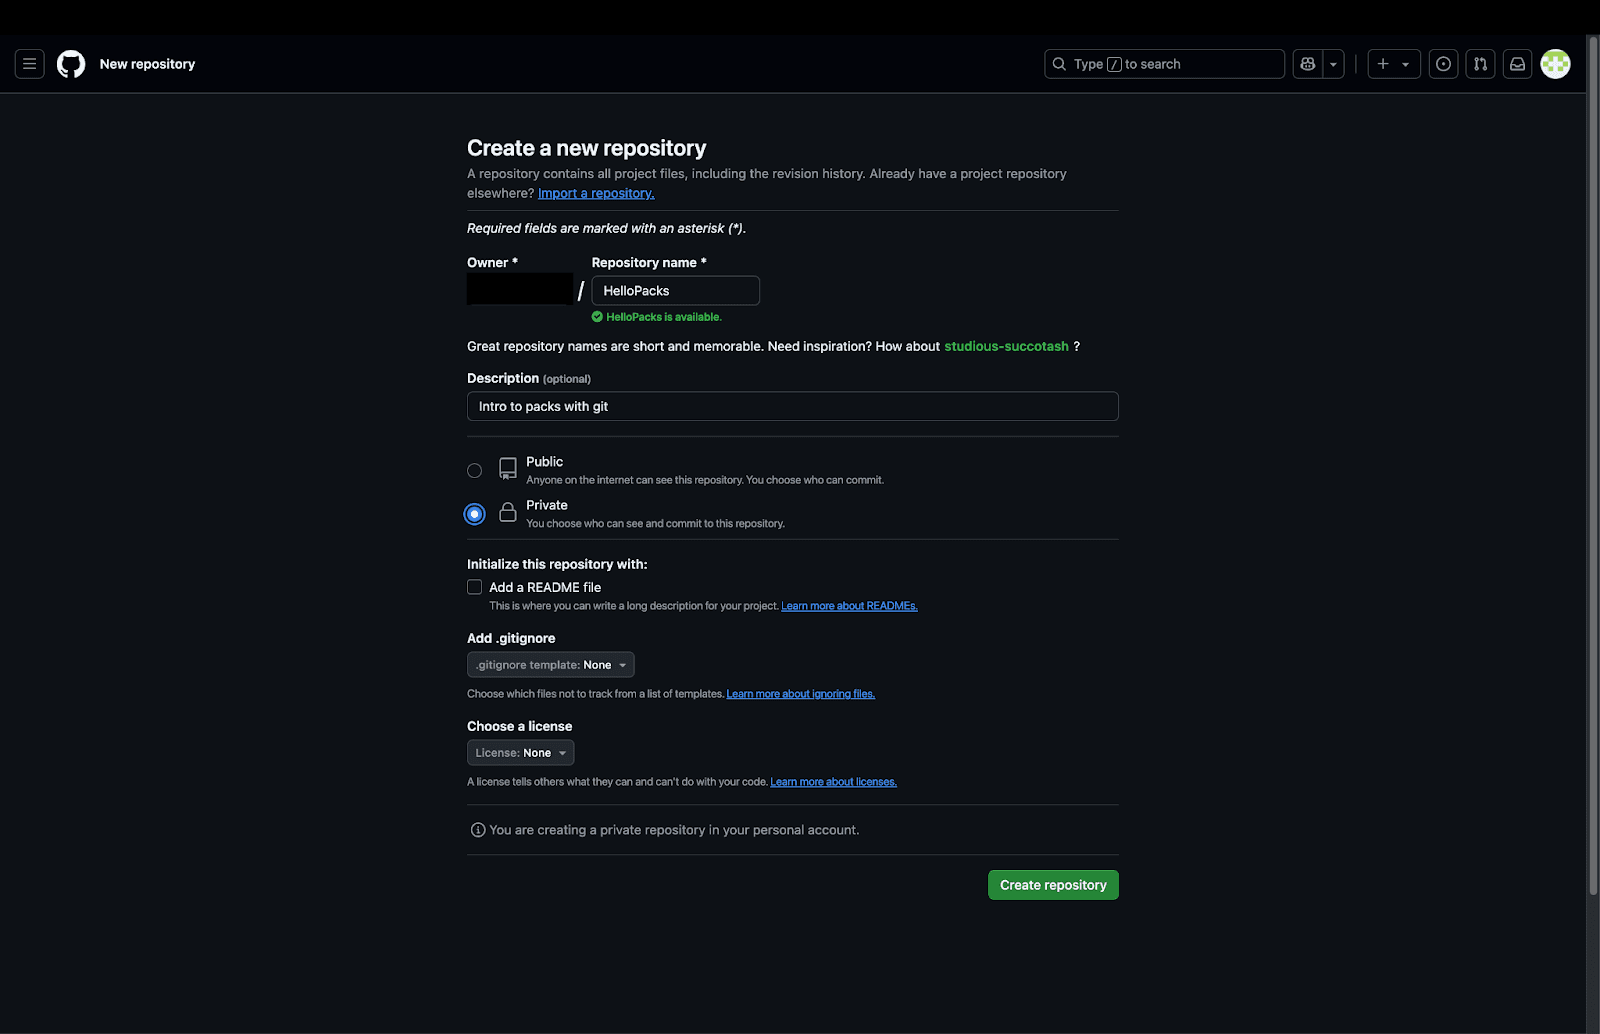Open the notifications inbox icon

click(1517, 64)
